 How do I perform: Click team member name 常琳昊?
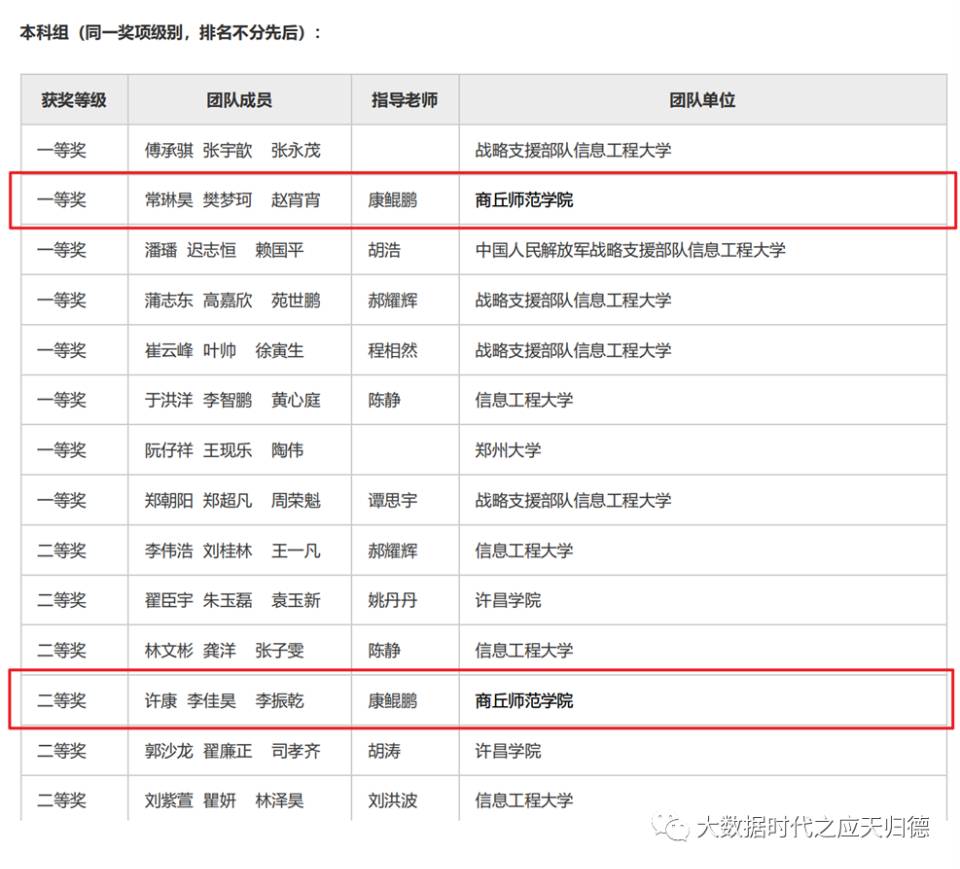(168, 200)
